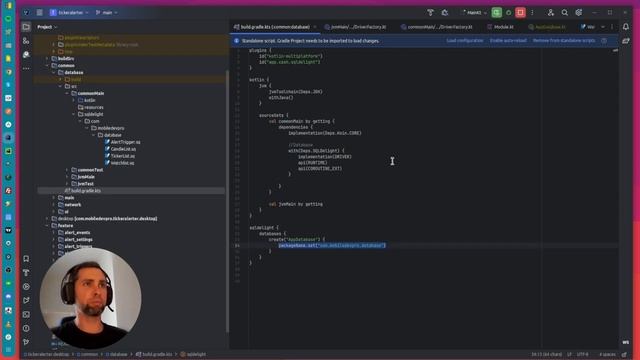
Task: Open the Git tool window icon
Action: (26, 342)
